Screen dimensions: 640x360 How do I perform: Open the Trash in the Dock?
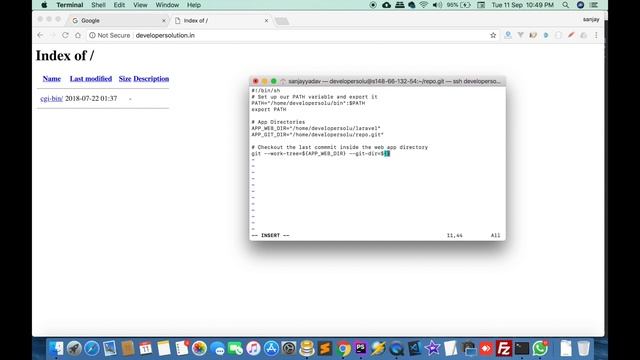click(584, 349)
